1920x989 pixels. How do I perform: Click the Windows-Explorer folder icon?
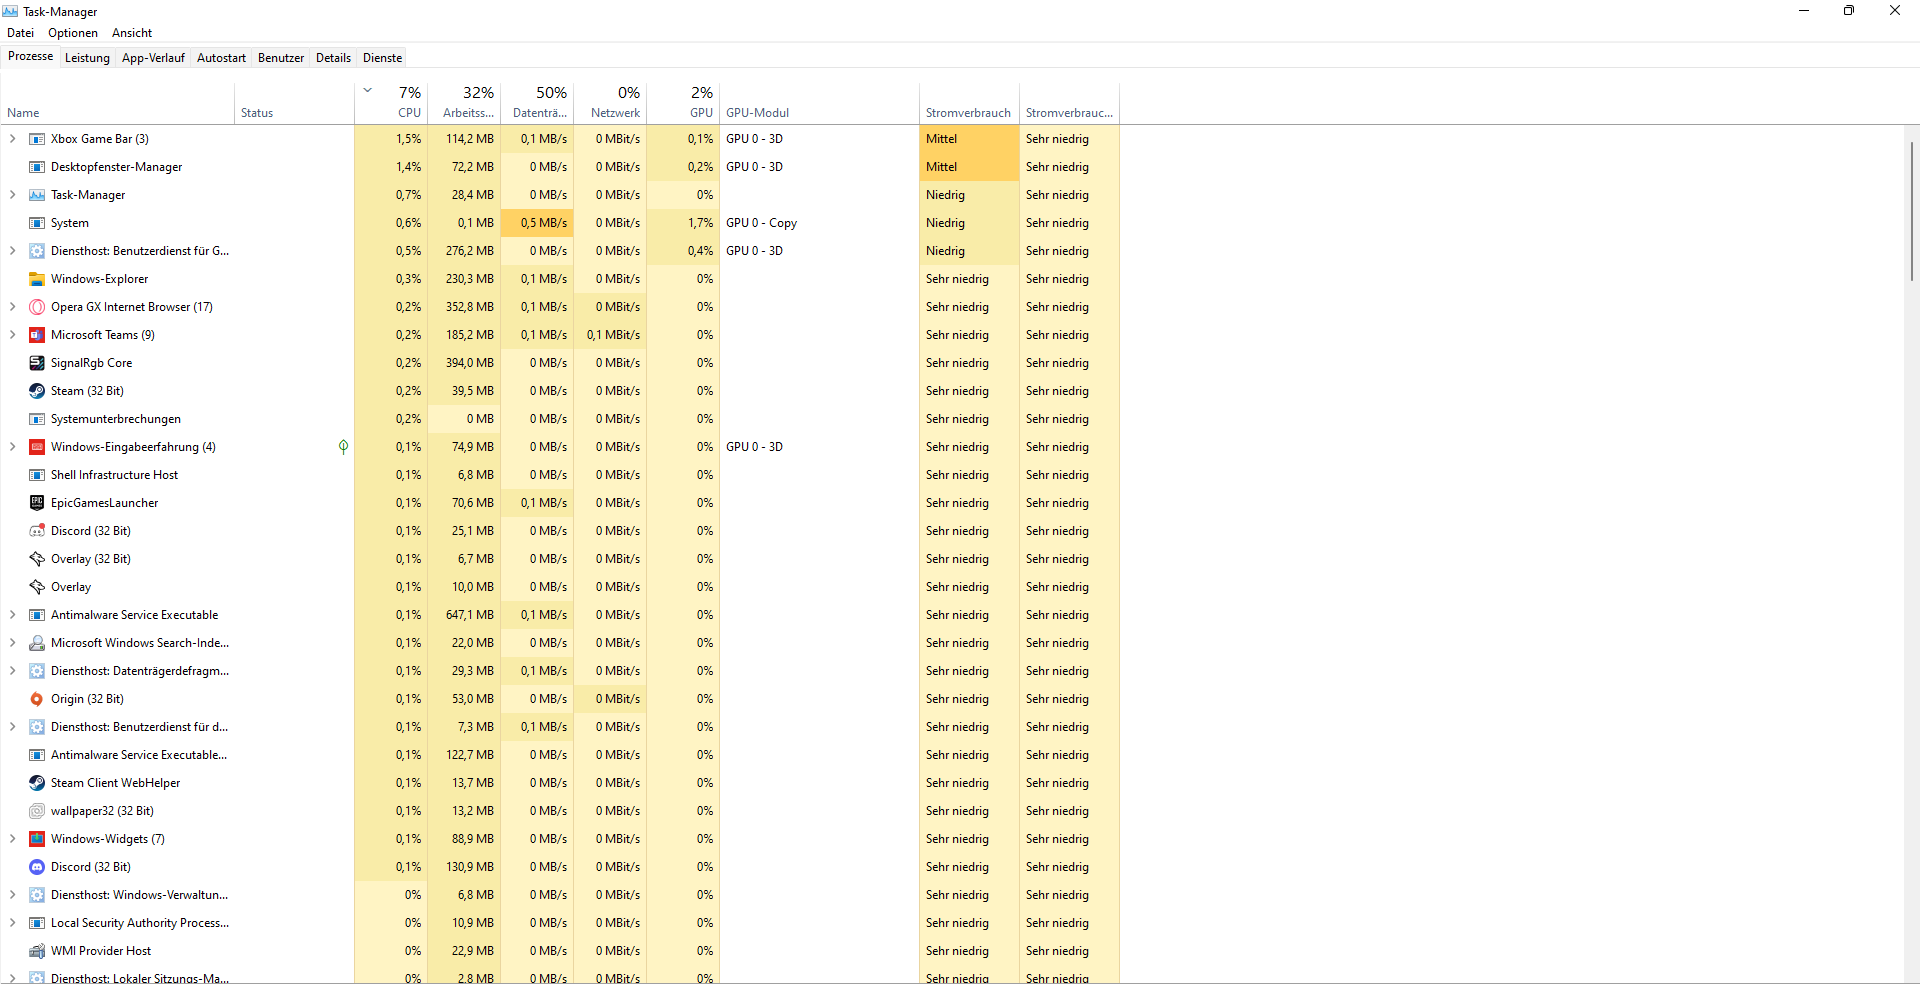37,279
